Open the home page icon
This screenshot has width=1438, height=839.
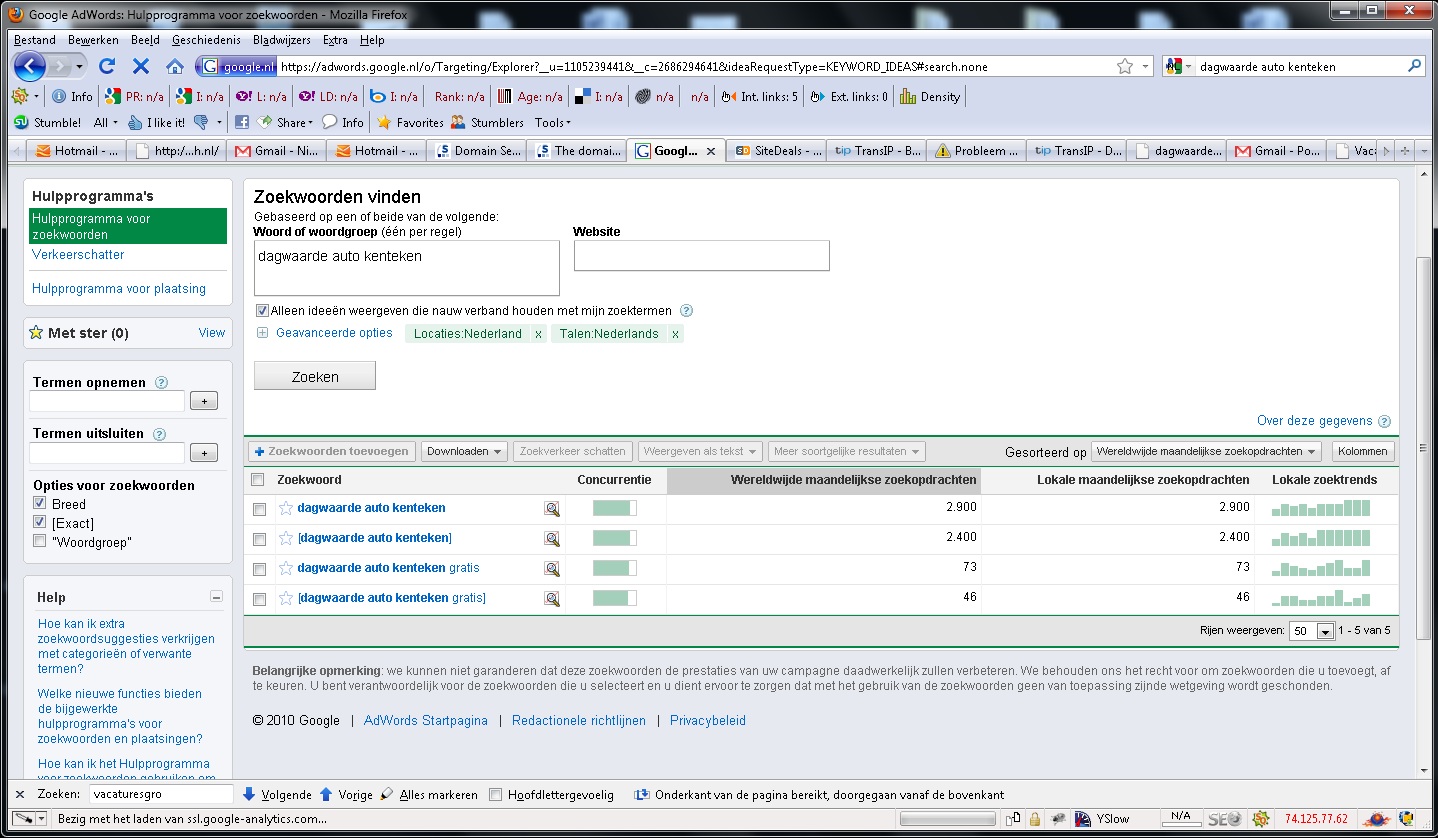point(175,67)
